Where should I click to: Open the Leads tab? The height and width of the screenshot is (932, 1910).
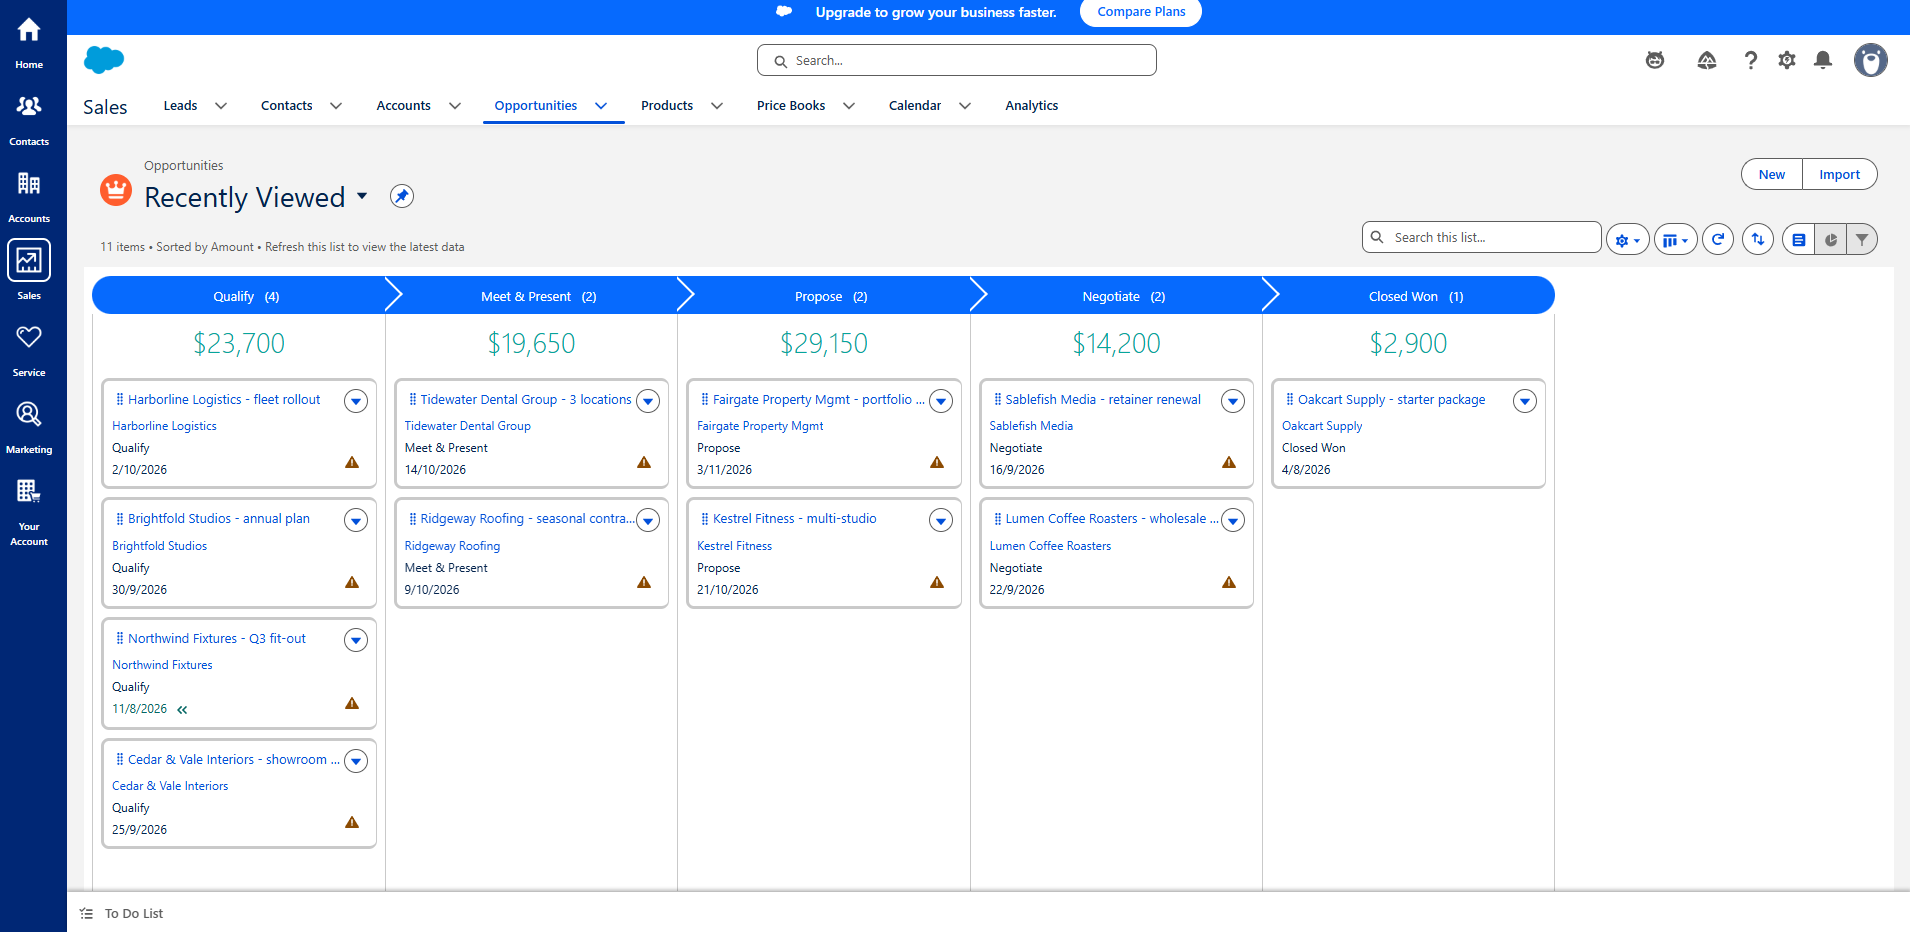pos(180,106)
